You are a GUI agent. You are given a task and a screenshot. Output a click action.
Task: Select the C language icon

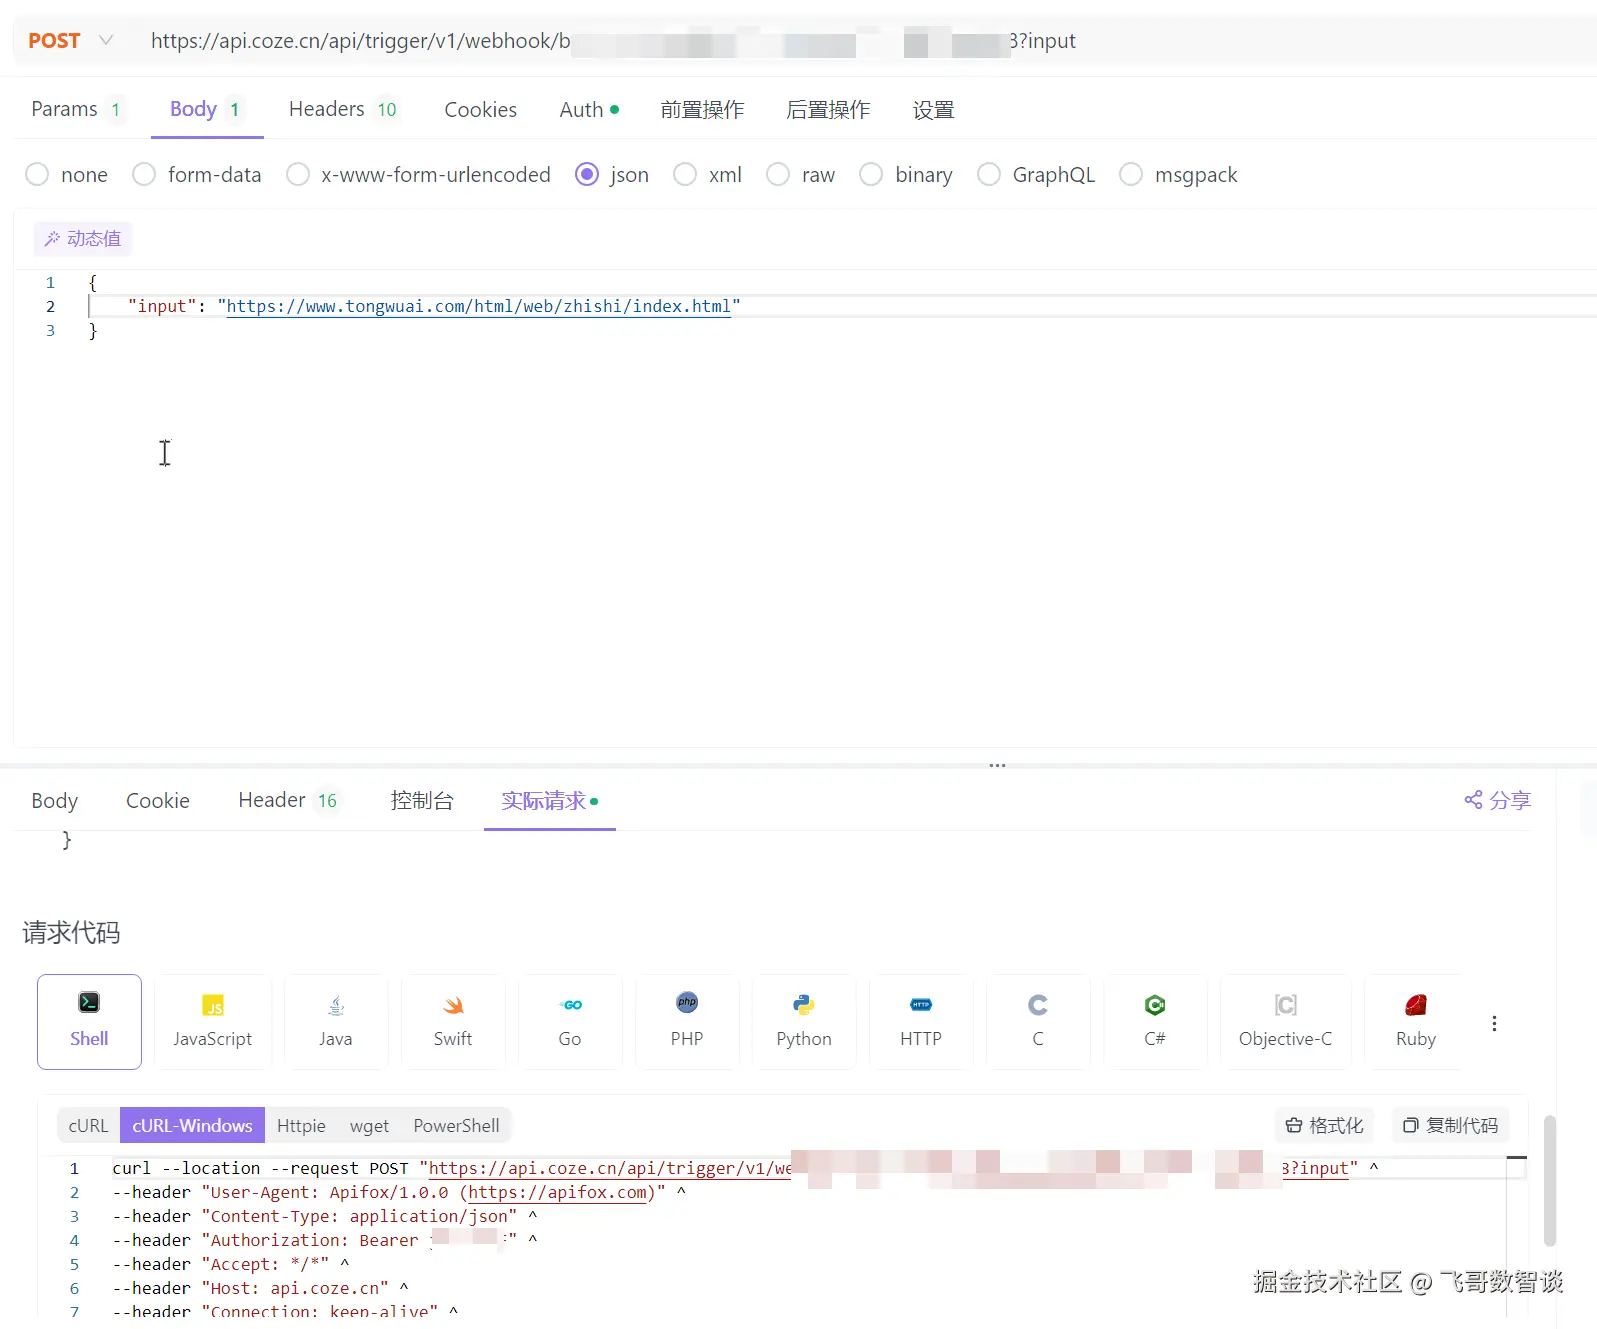[x=1038, y=1021]
